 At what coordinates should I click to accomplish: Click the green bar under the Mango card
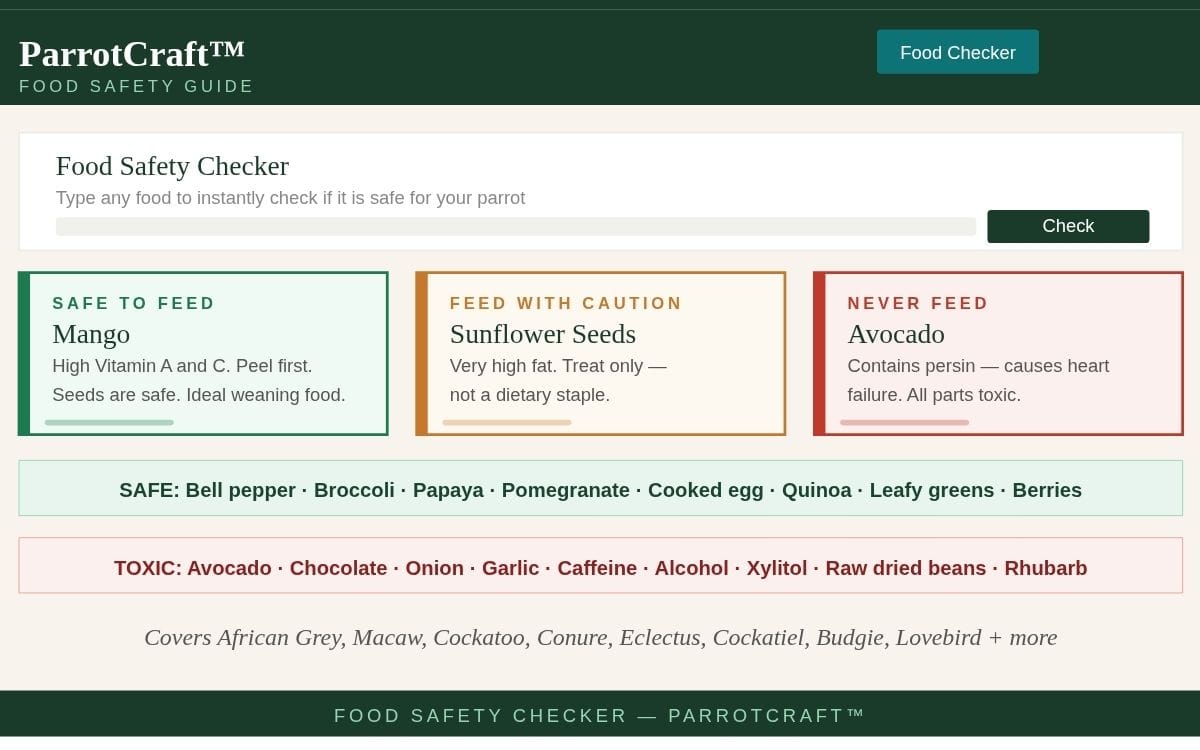[x=109, y=423]
